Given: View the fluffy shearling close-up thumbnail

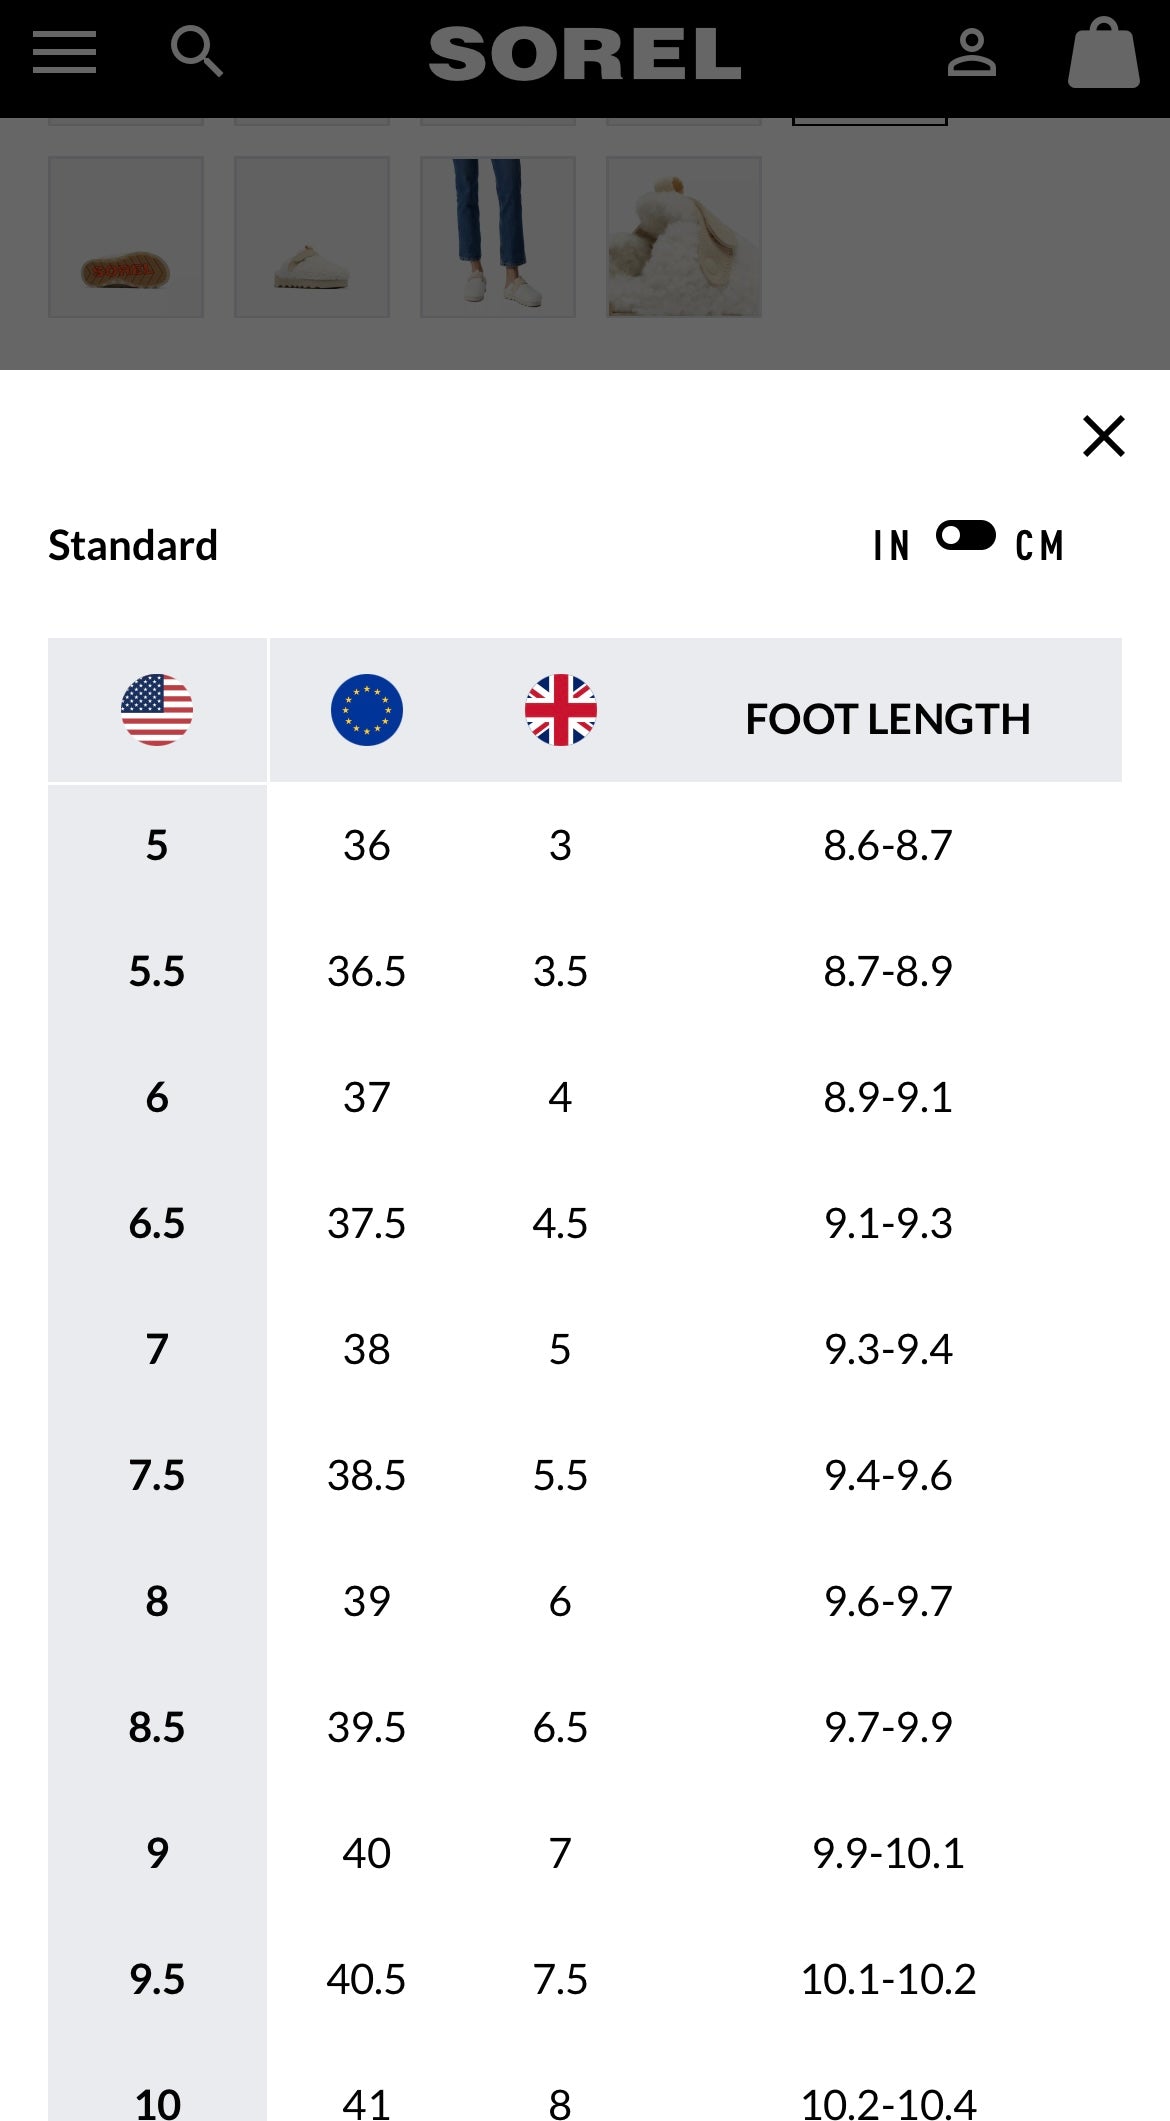Looking at the screenshot, I should tap(684, 237).
